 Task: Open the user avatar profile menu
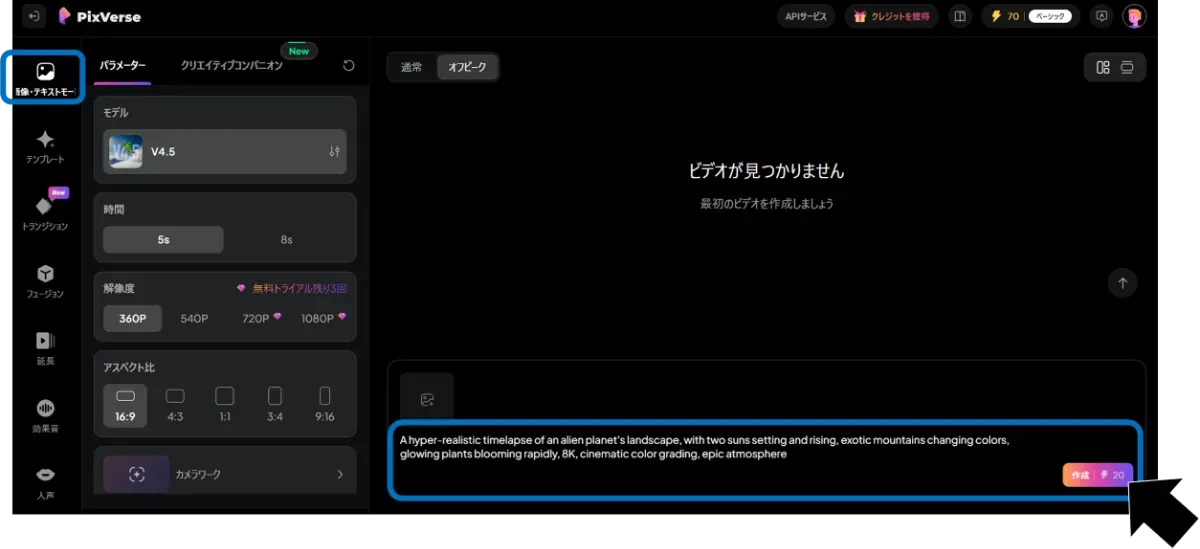[1133, 16]
